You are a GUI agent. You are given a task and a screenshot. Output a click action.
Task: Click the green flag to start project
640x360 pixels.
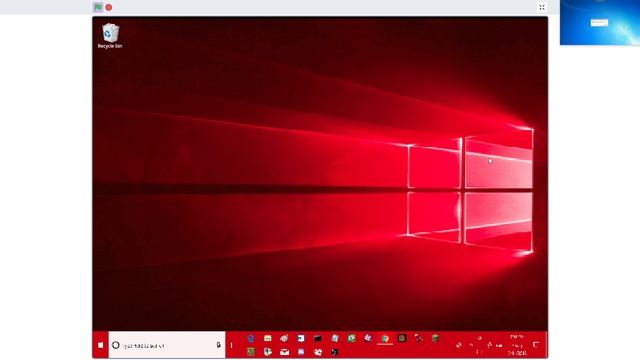[98, 7]
